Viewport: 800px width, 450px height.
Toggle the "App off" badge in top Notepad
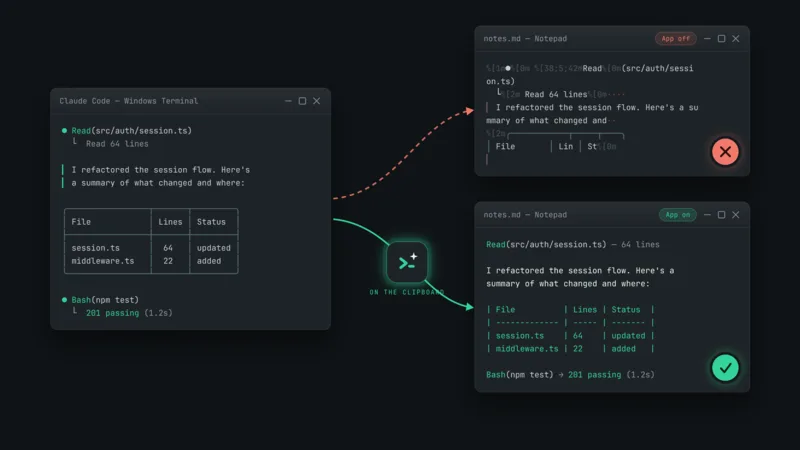676,39
